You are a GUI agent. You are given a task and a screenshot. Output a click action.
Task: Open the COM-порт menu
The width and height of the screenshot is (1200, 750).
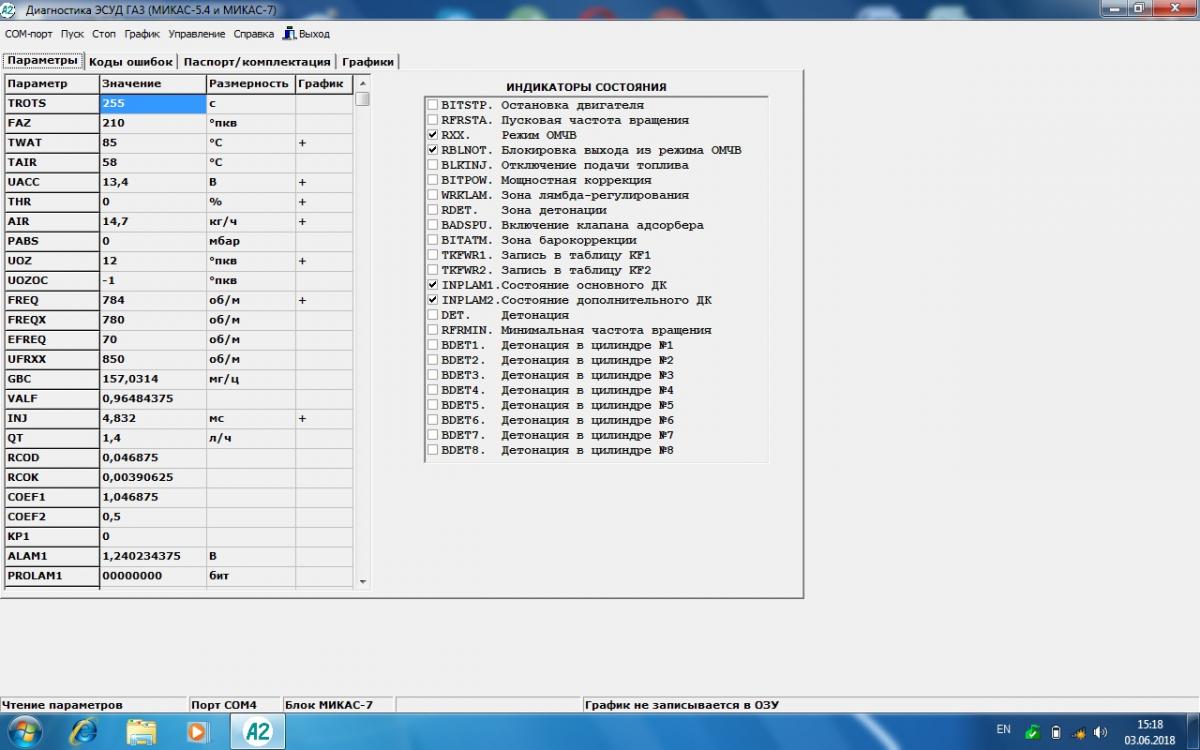click(28, 33)
